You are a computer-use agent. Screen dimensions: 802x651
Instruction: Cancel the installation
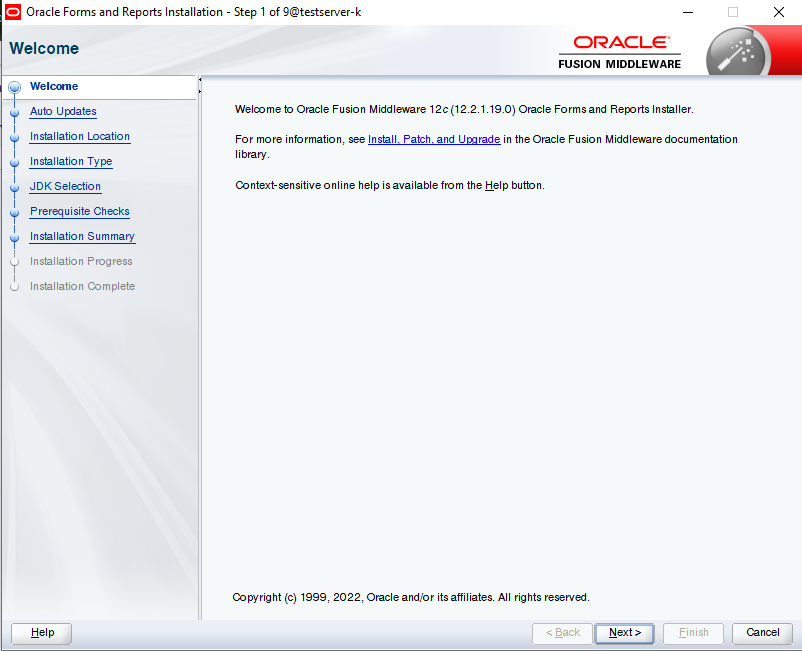click(x=762, y=633)
